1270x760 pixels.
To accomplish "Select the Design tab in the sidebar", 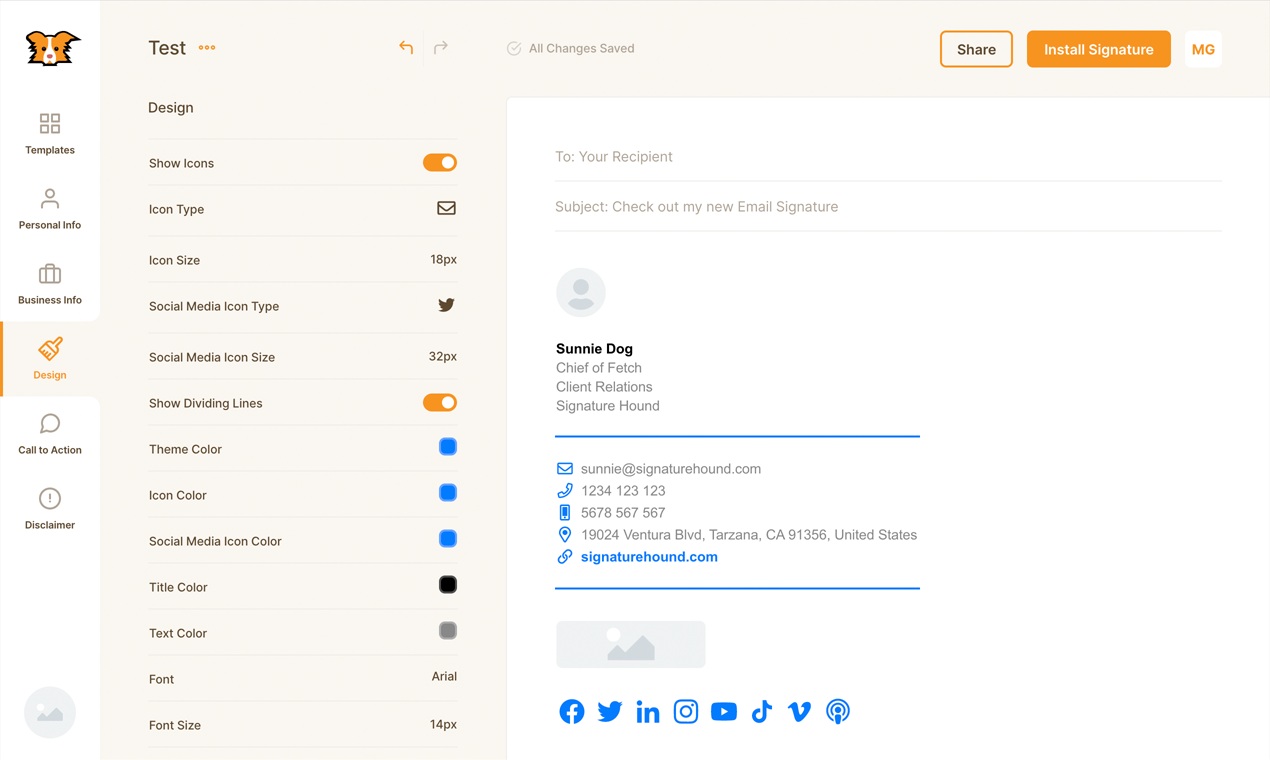I will (49, 358).
